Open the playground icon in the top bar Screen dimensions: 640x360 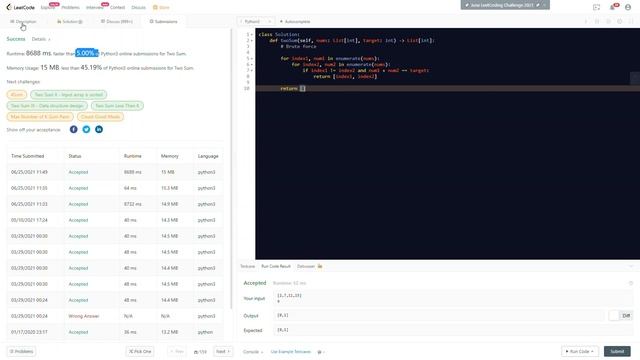(597, 7)
